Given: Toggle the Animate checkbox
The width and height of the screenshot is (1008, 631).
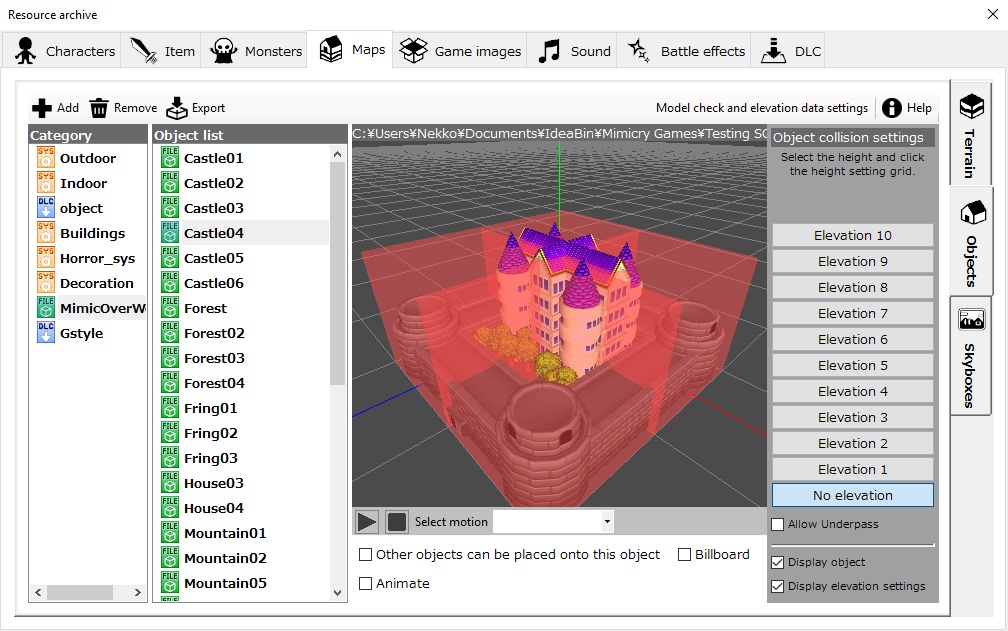Looking at the screenshot, I should pos(365,583).
